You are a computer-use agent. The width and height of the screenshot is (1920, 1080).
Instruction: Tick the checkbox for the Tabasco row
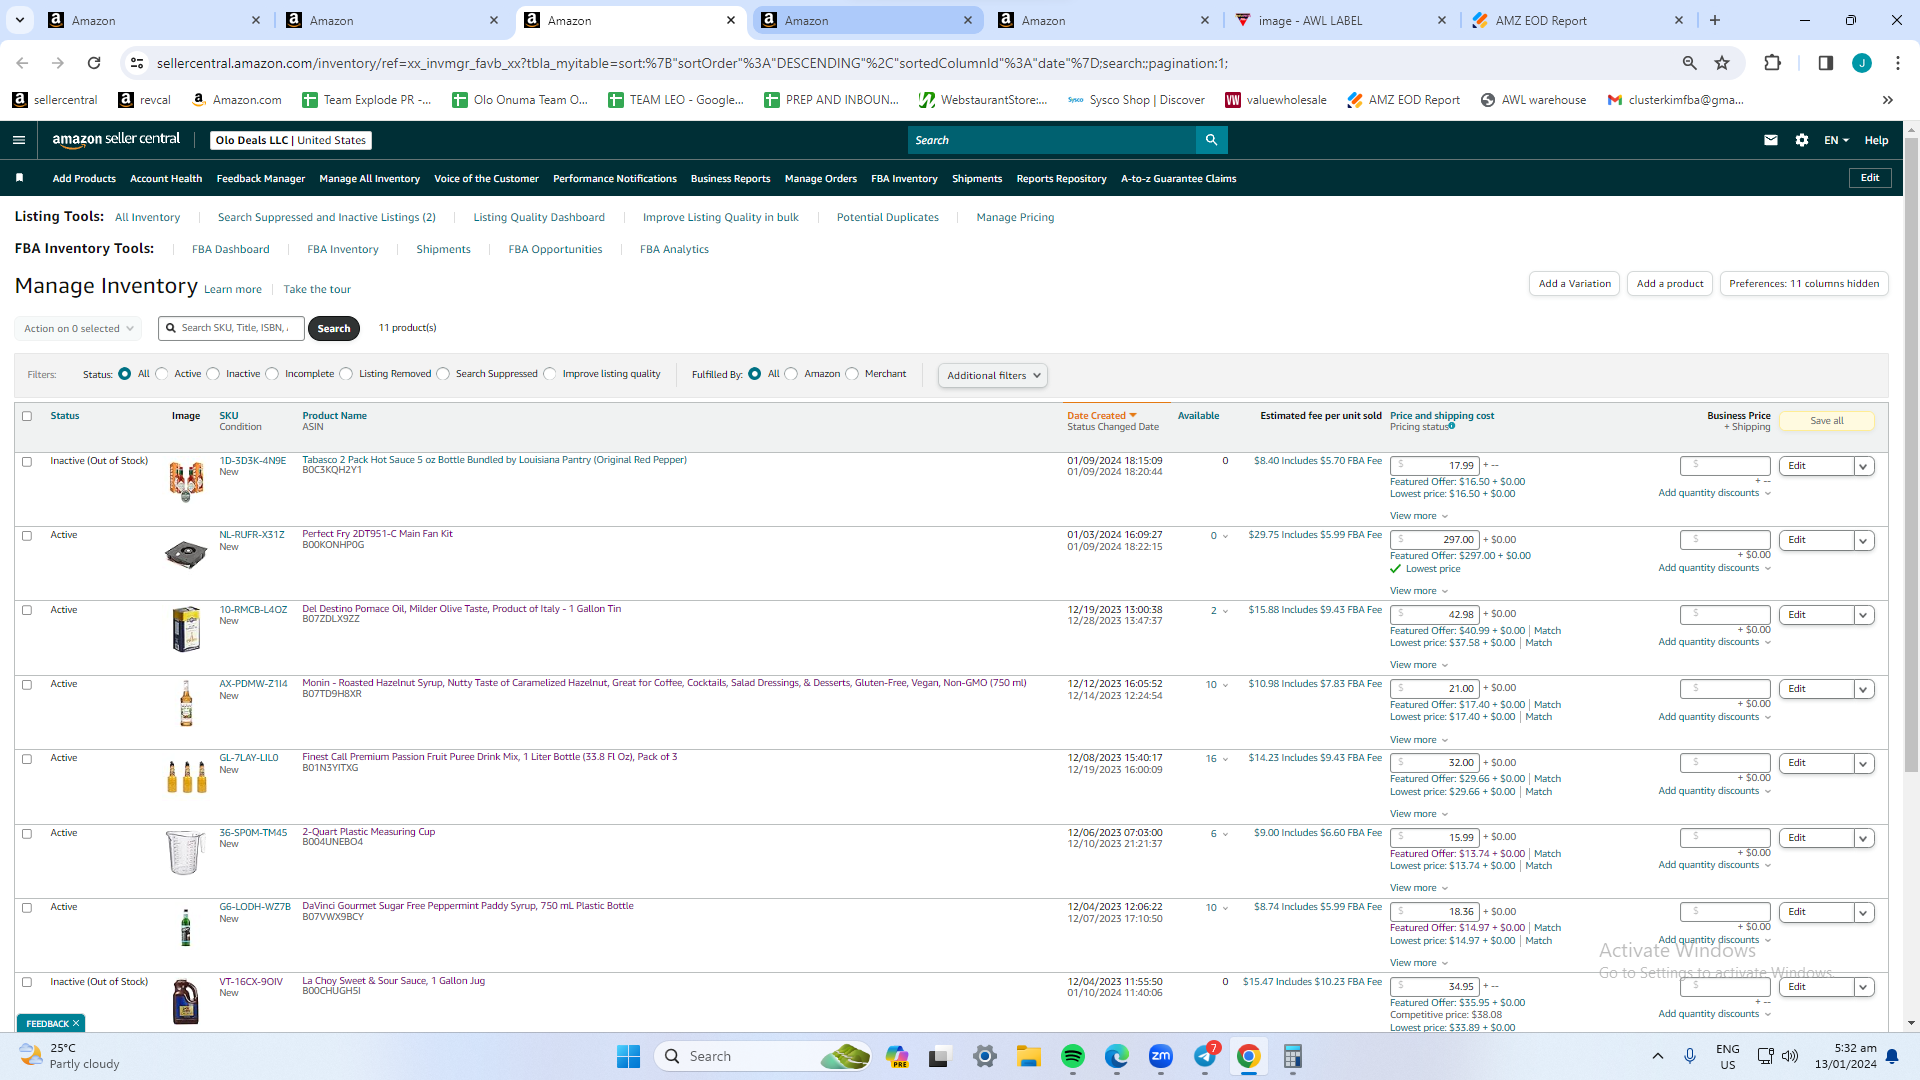tap(27, 462)
